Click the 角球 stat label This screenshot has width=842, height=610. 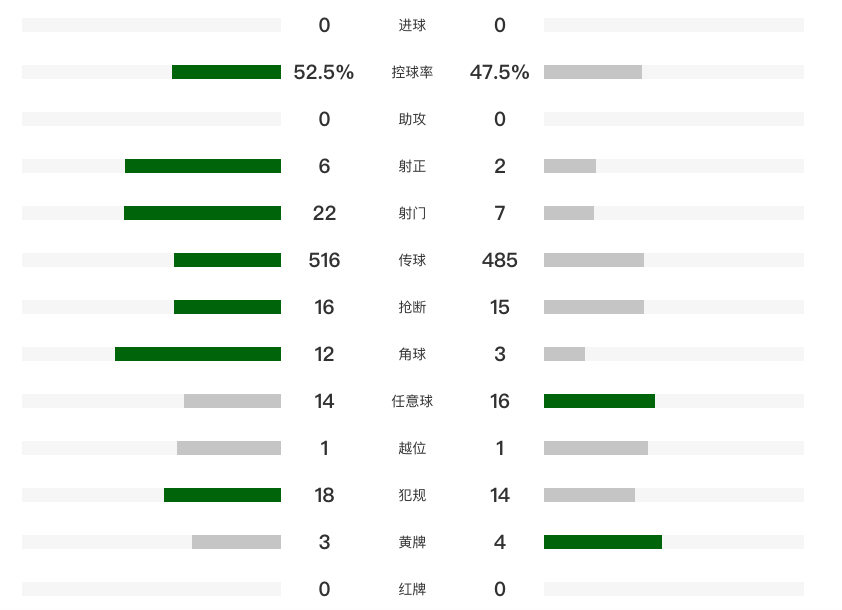click(412, 354)
